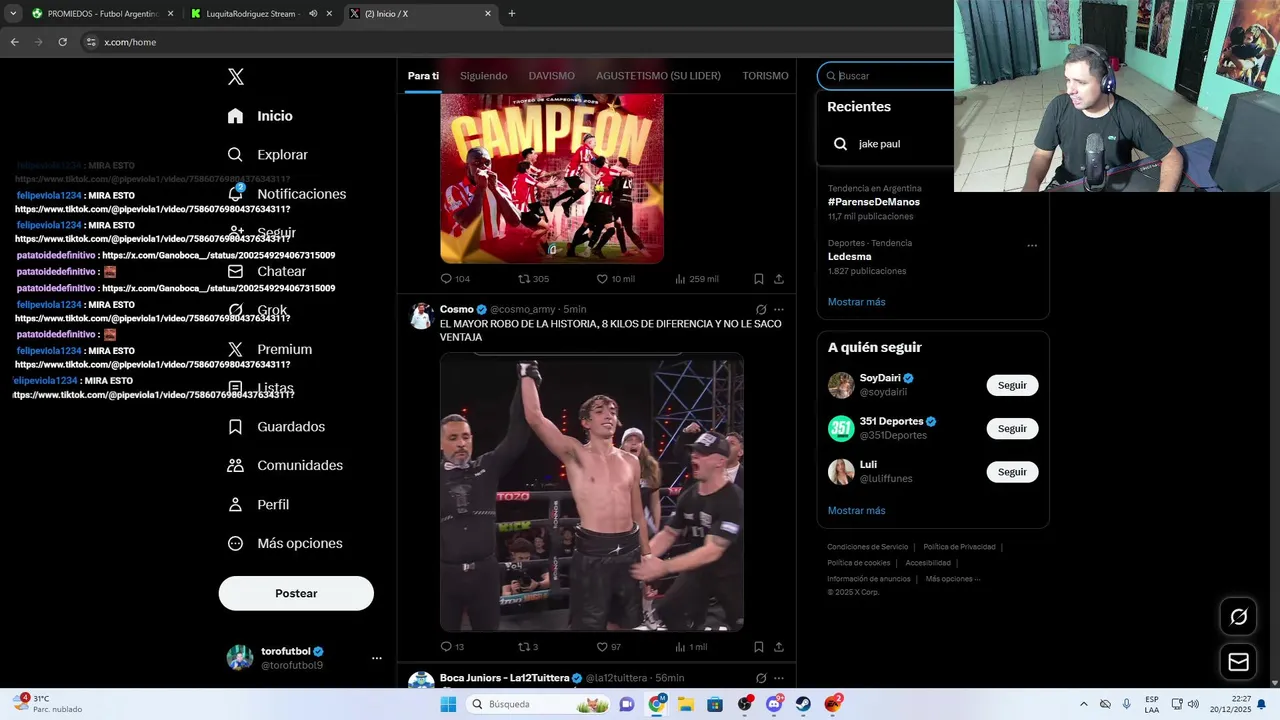Share the Cosmo post
Screen dimensions: 1280x720
pos(779,647)
